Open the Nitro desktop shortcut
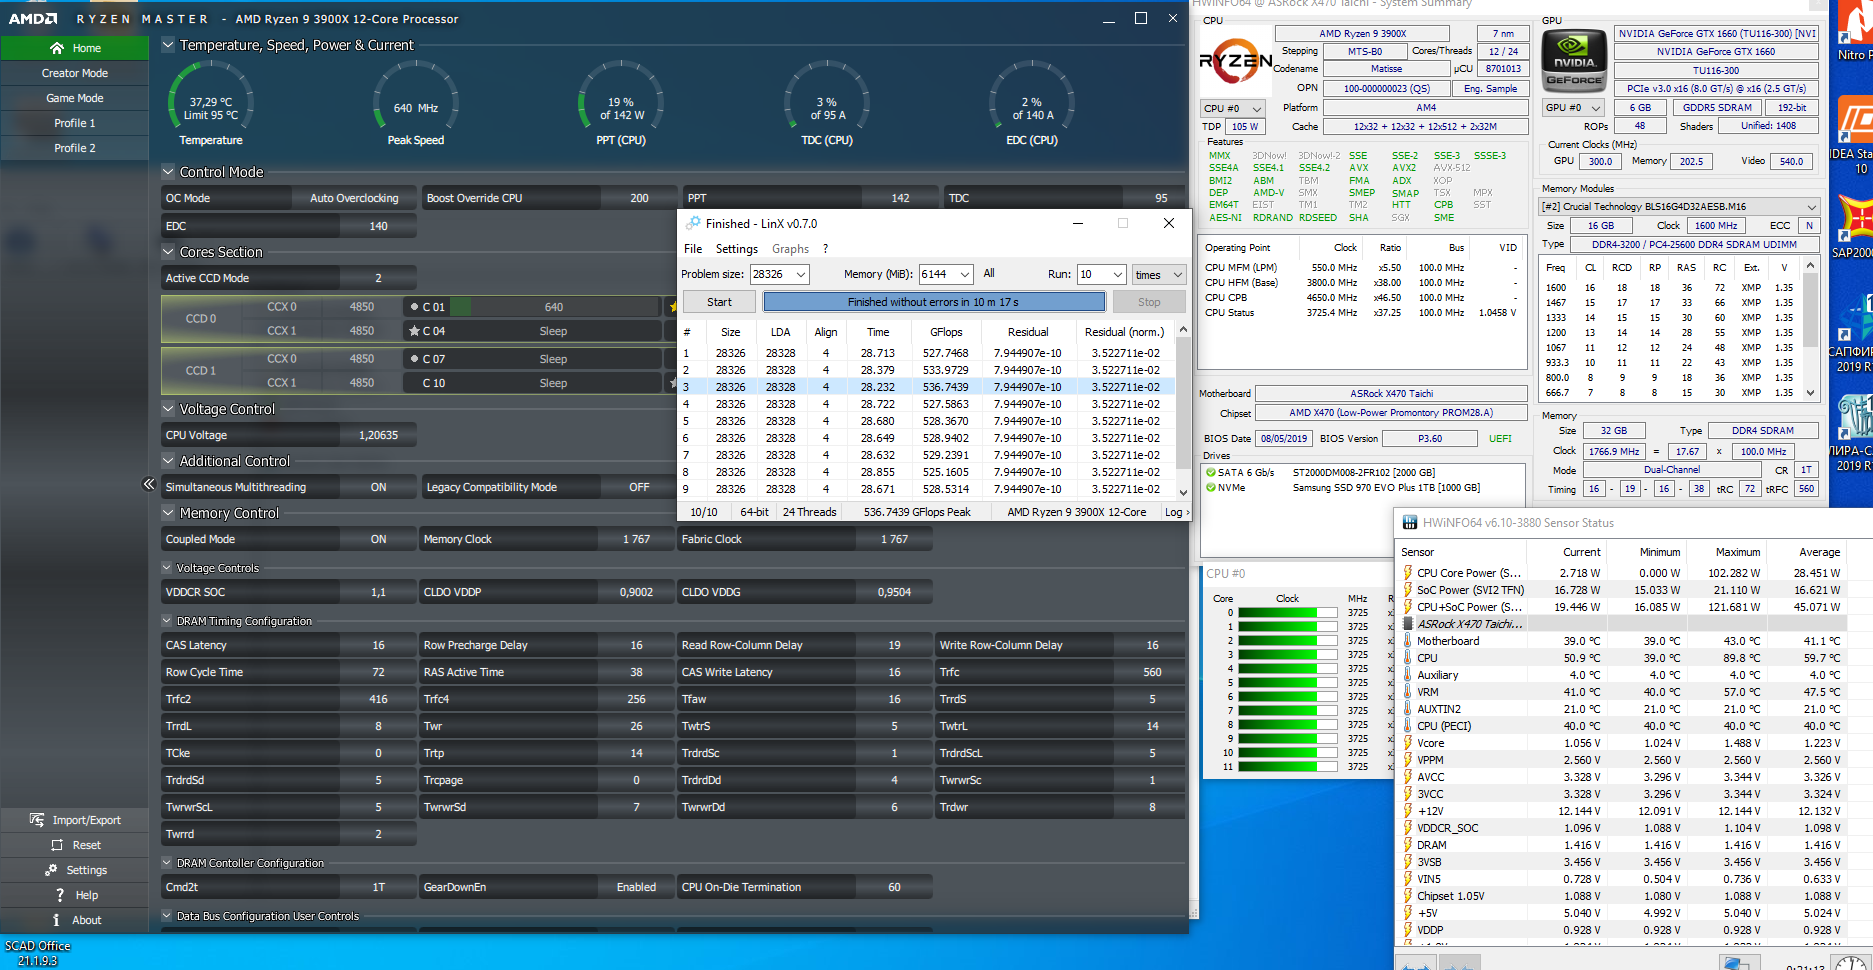Image resolution: width=1873 pixels, height=970 pixels. coord(1855,32)
